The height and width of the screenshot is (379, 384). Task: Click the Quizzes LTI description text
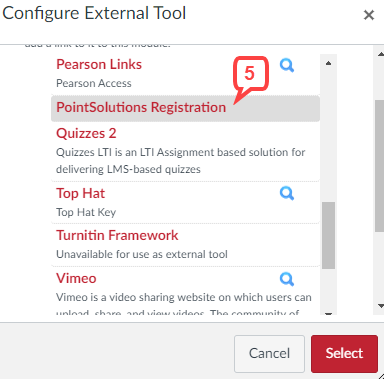180,161
